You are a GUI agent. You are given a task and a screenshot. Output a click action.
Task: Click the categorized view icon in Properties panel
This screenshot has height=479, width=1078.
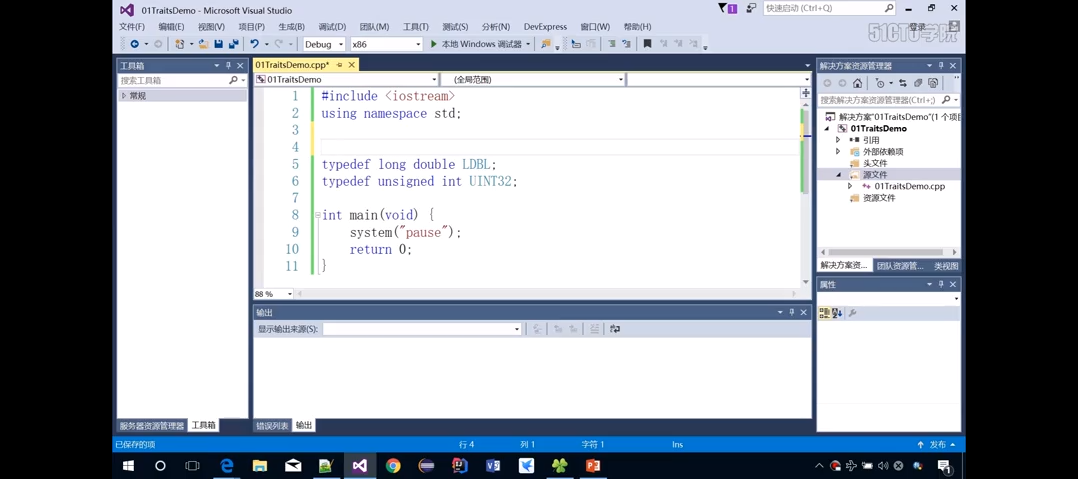point(824,313)
